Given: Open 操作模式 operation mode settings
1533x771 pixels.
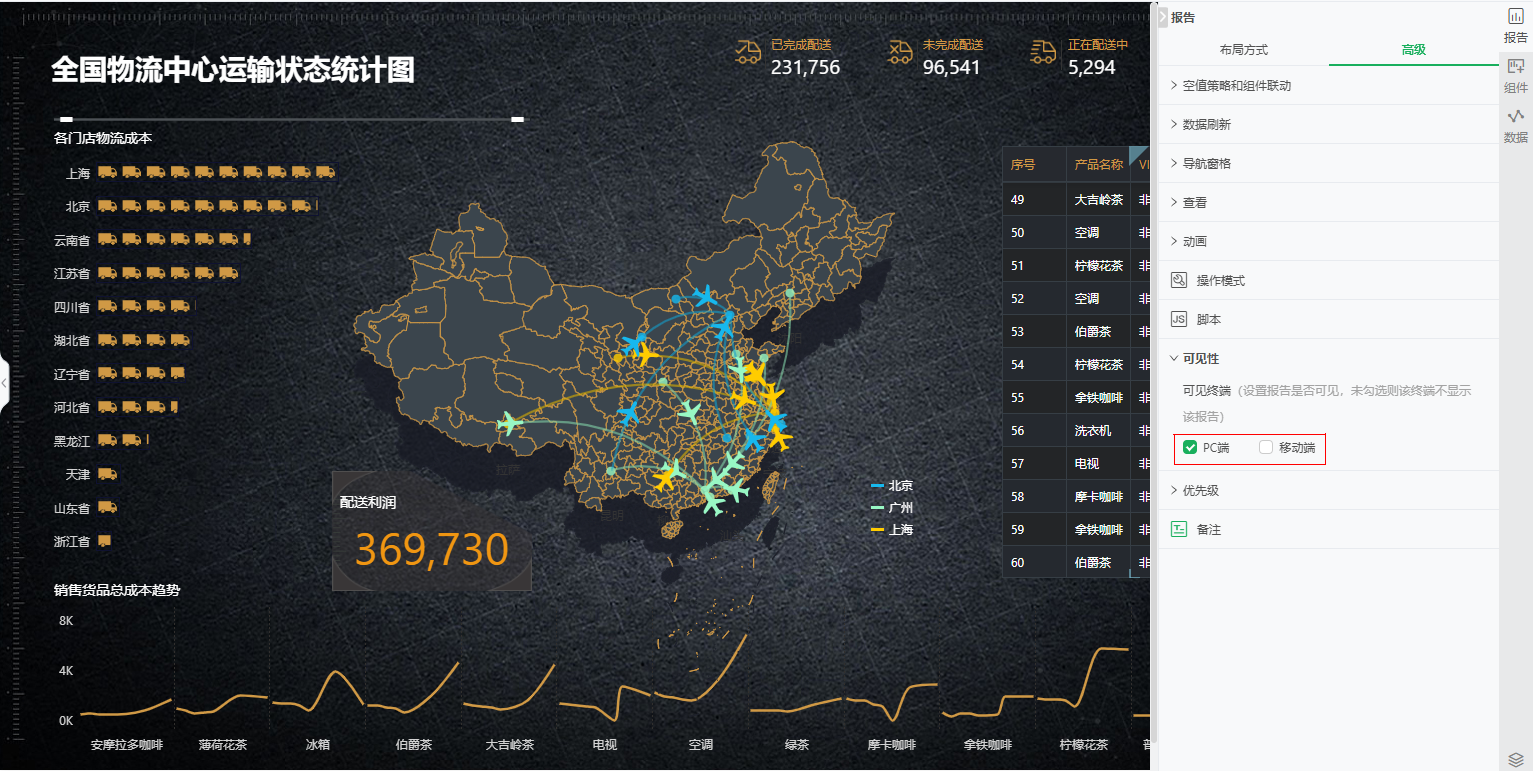Looking at the screenshot, I should 1220,281.
